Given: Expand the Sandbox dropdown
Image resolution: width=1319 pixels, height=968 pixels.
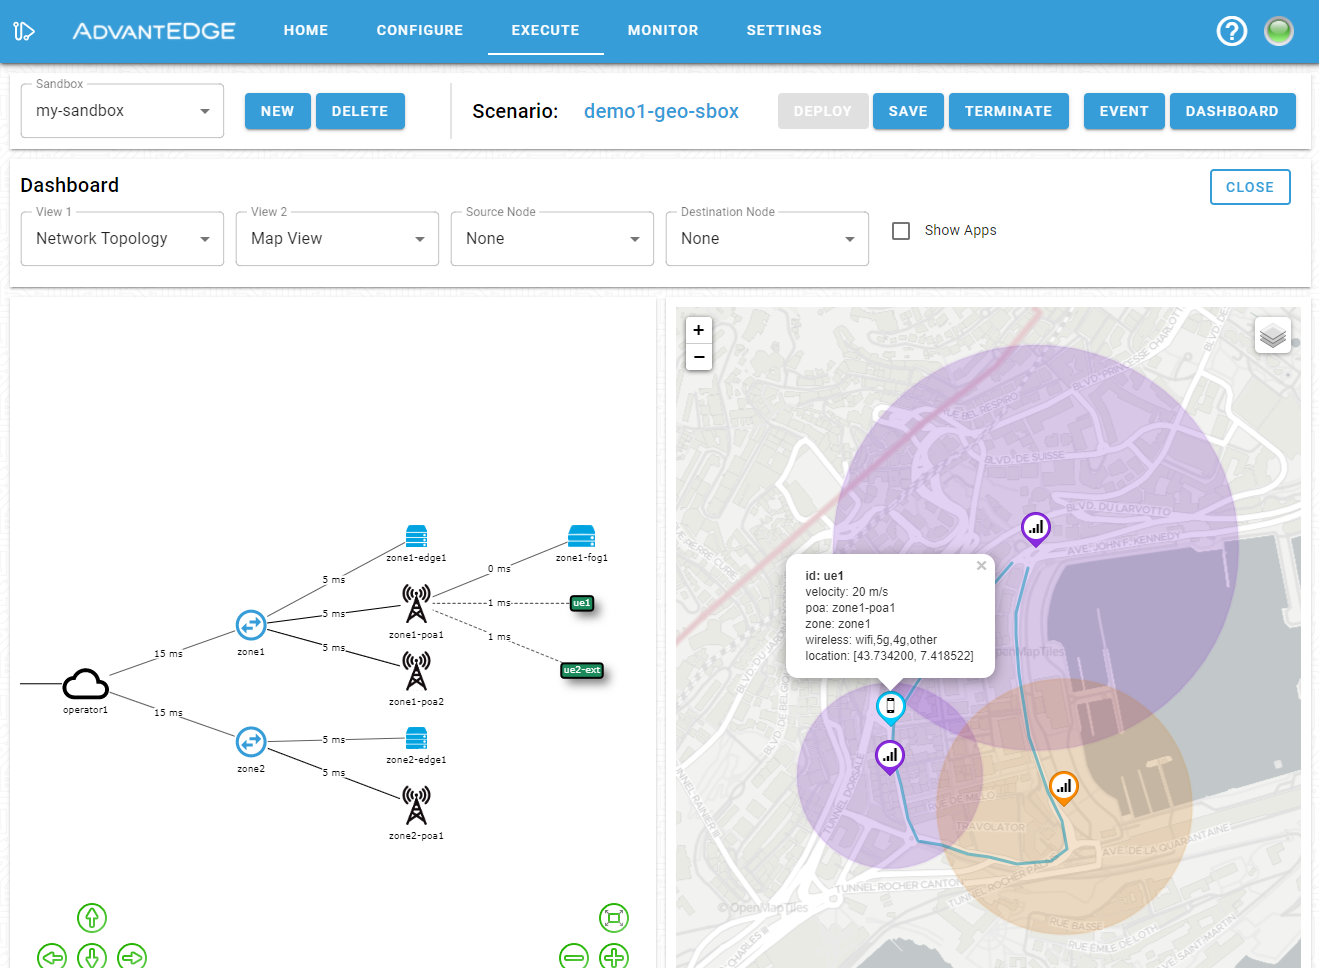Looking at the screenshot, I should [x=122, y=111].
